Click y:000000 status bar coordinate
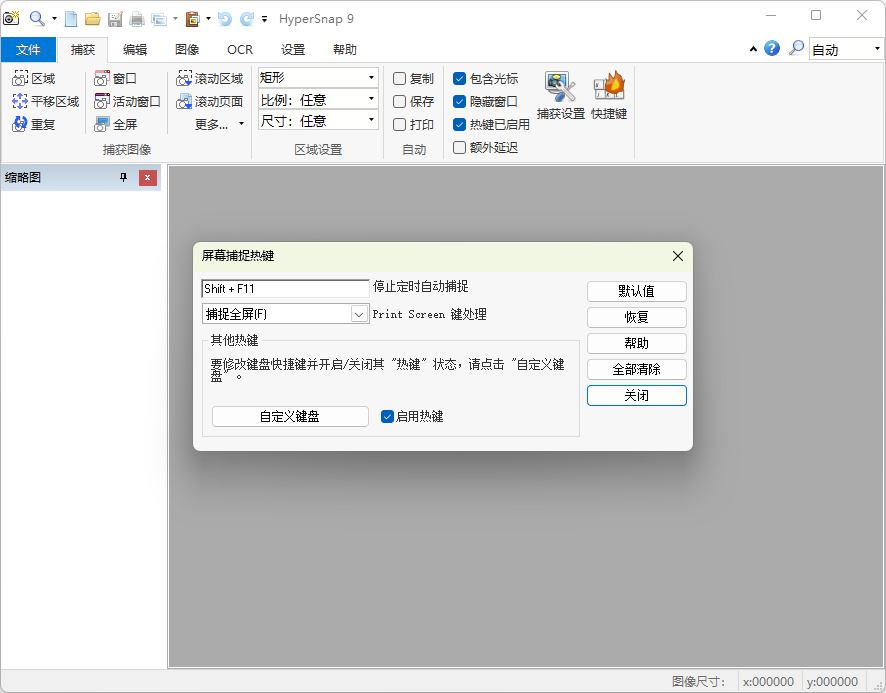 click(832, 682)
